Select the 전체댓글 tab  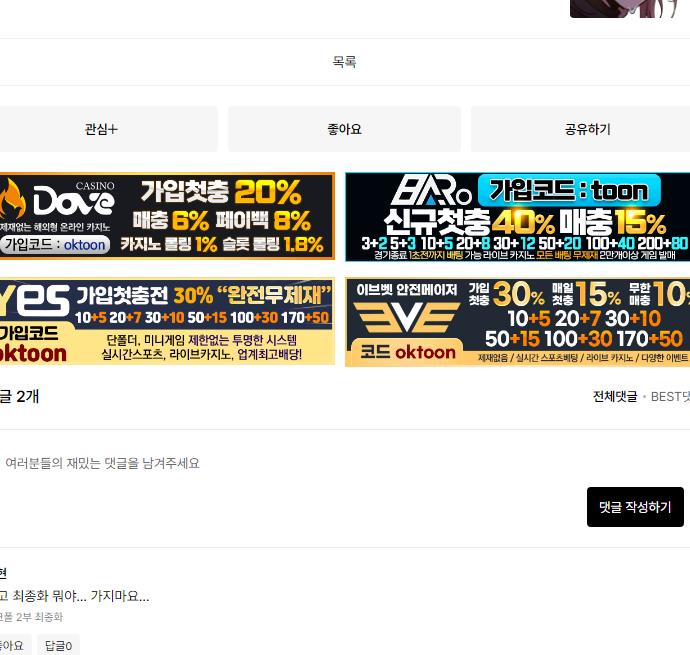[x=615, y=397]
